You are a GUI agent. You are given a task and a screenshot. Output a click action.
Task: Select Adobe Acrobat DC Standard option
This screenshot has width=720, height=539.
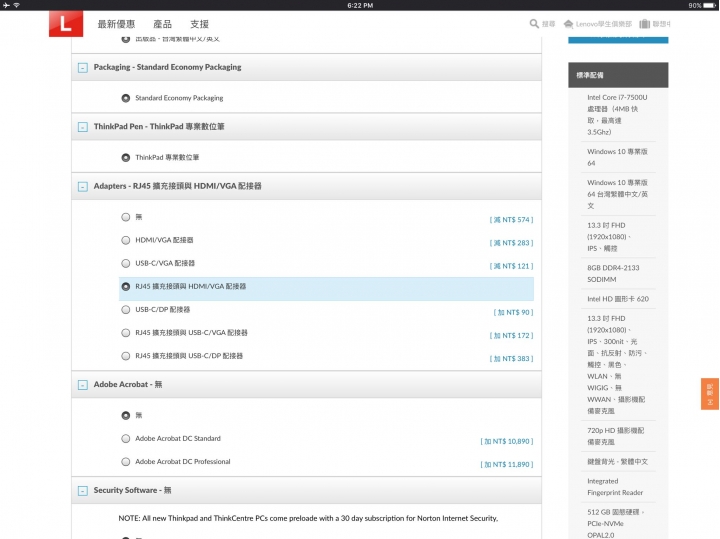coord(125,438)
